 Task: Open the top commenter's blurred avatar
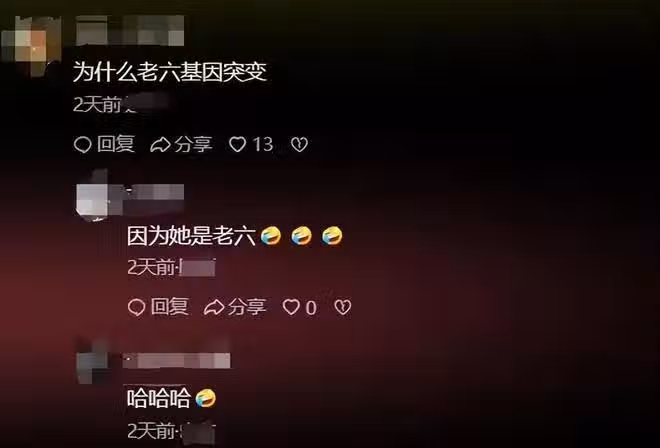click(x=32, y=45)
